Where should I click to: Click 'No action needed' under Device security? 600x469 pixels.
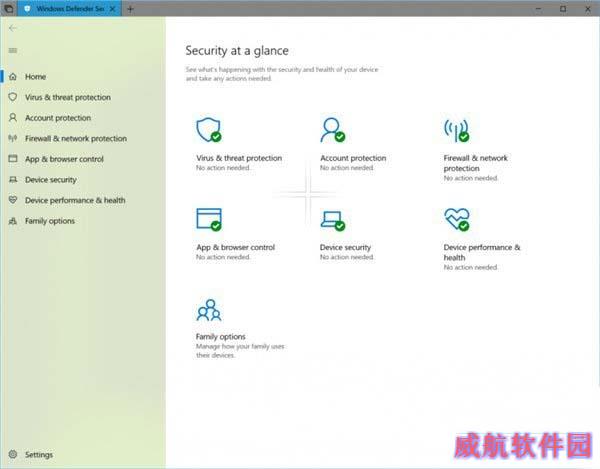click(347, 257)
